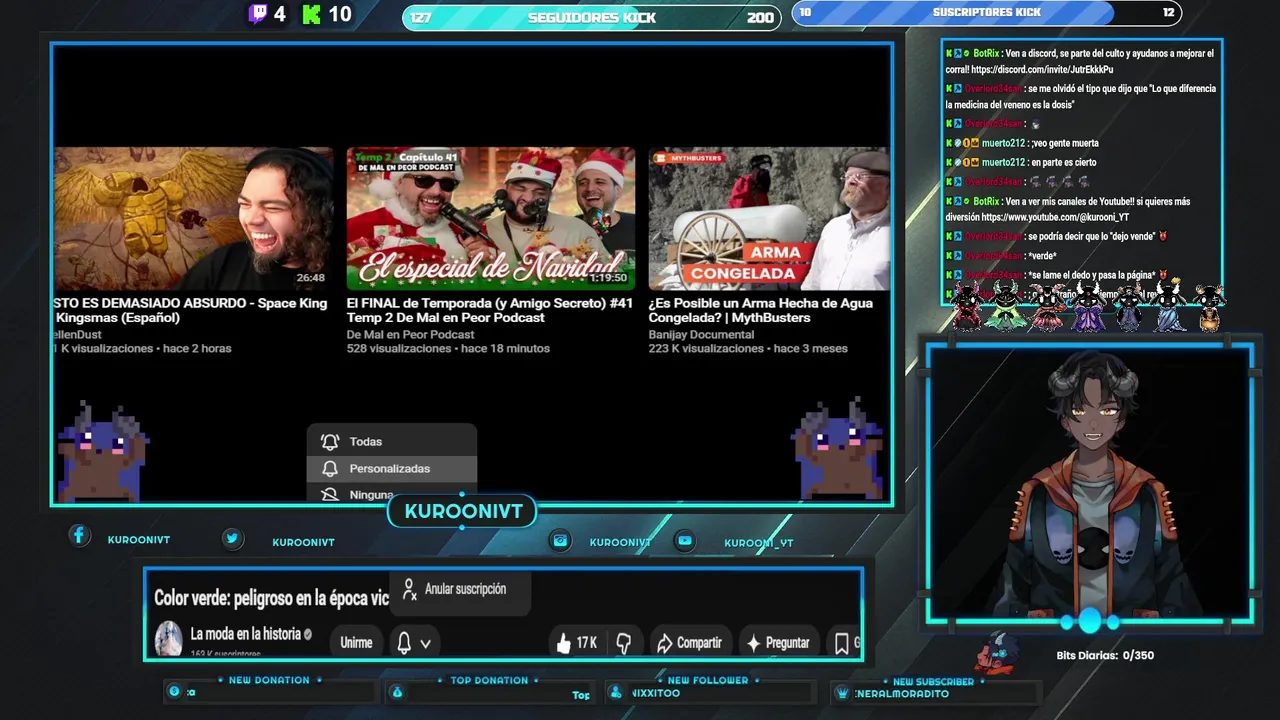Open the Space King Kingsmas video thumbnail
The image size is (1280, 720).
point(193,218)
